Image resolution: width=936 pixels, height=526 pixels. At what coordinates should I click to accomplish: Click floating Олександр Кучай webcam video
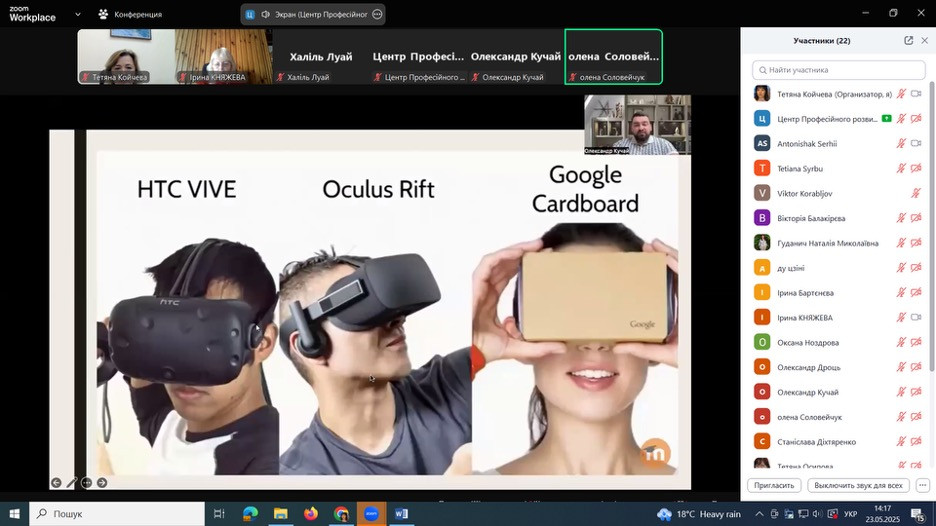638,124
